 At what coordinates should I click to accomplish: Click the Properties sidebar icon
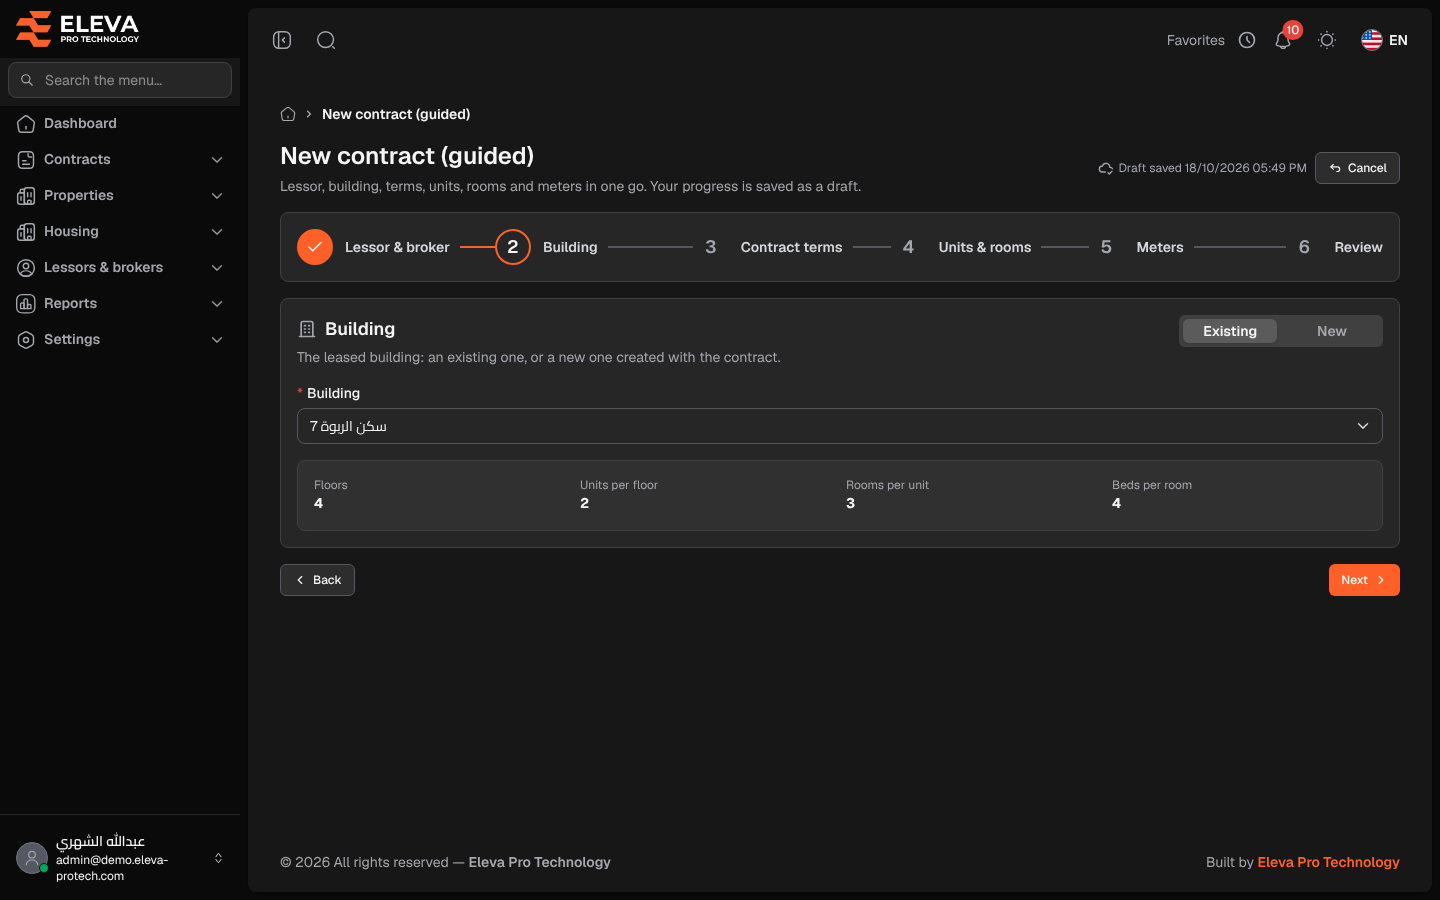click(26, 196)
